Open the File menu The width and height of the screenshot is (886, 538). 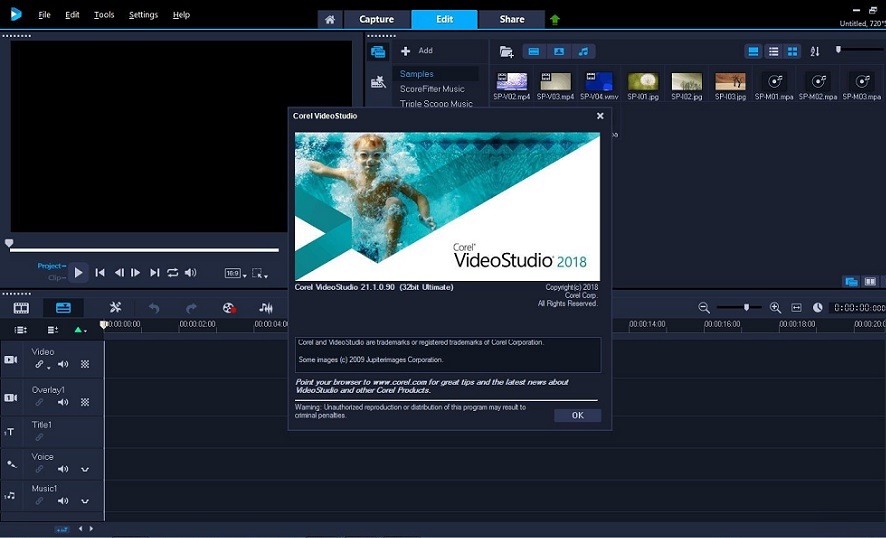point(44,15)
